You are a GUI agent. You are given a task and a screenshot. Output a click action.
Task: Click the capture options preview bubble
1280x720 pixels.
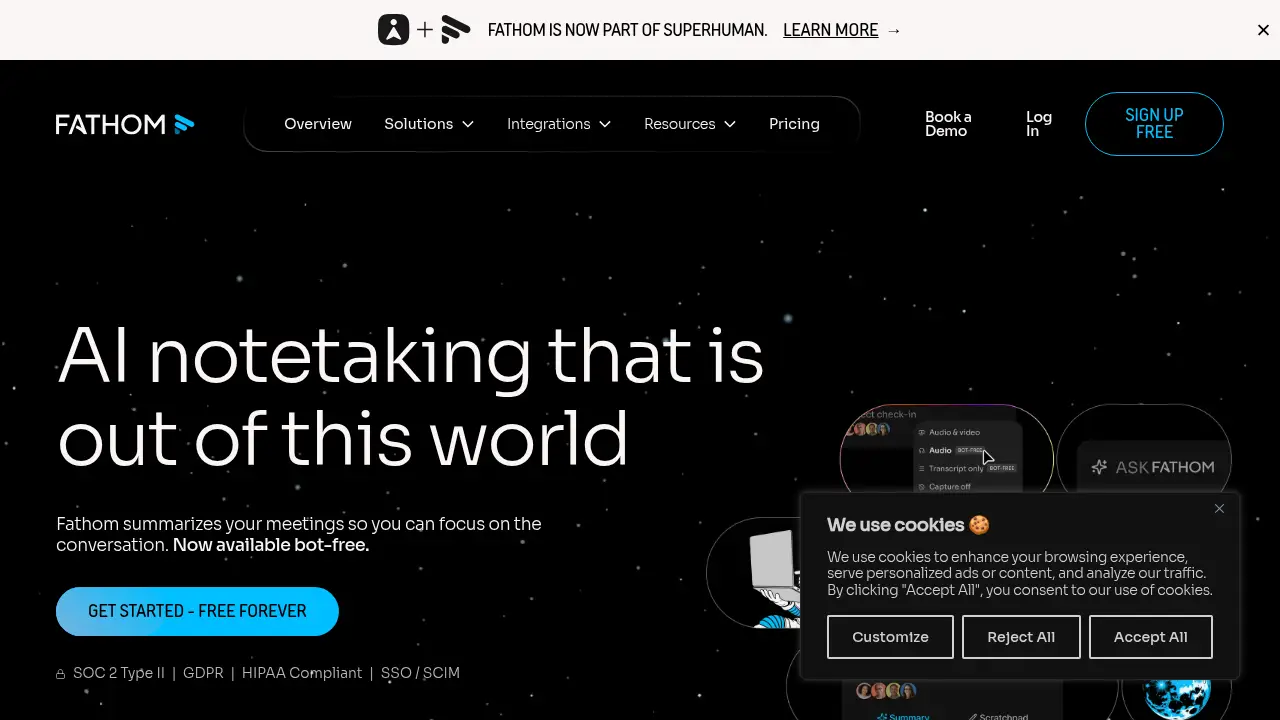point(946,448)
